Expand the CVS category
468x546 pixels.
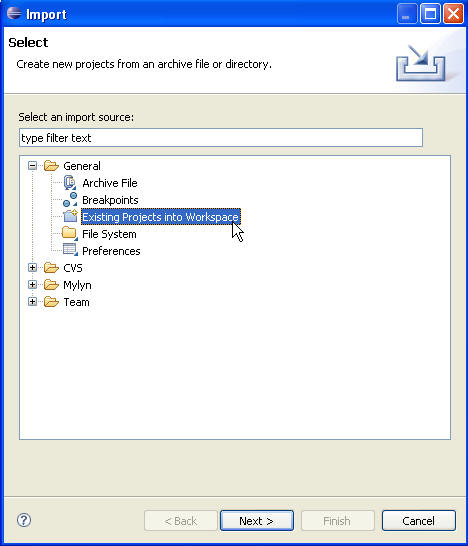[x=32, y=268]
